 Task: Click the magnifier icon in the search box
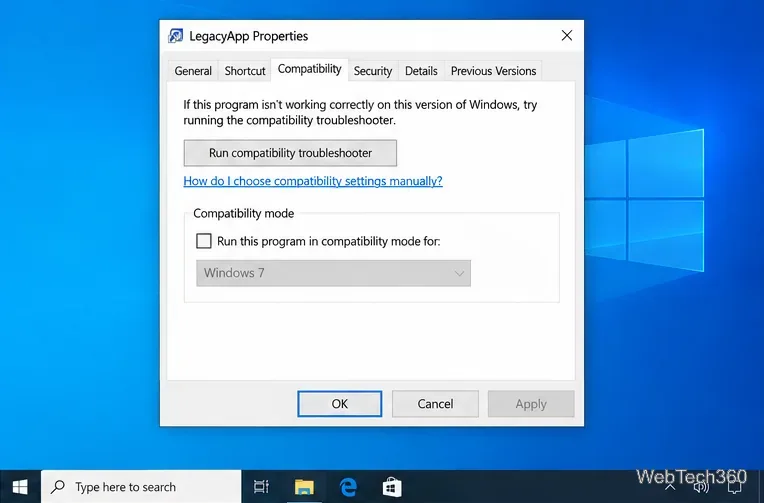[58, 486]
